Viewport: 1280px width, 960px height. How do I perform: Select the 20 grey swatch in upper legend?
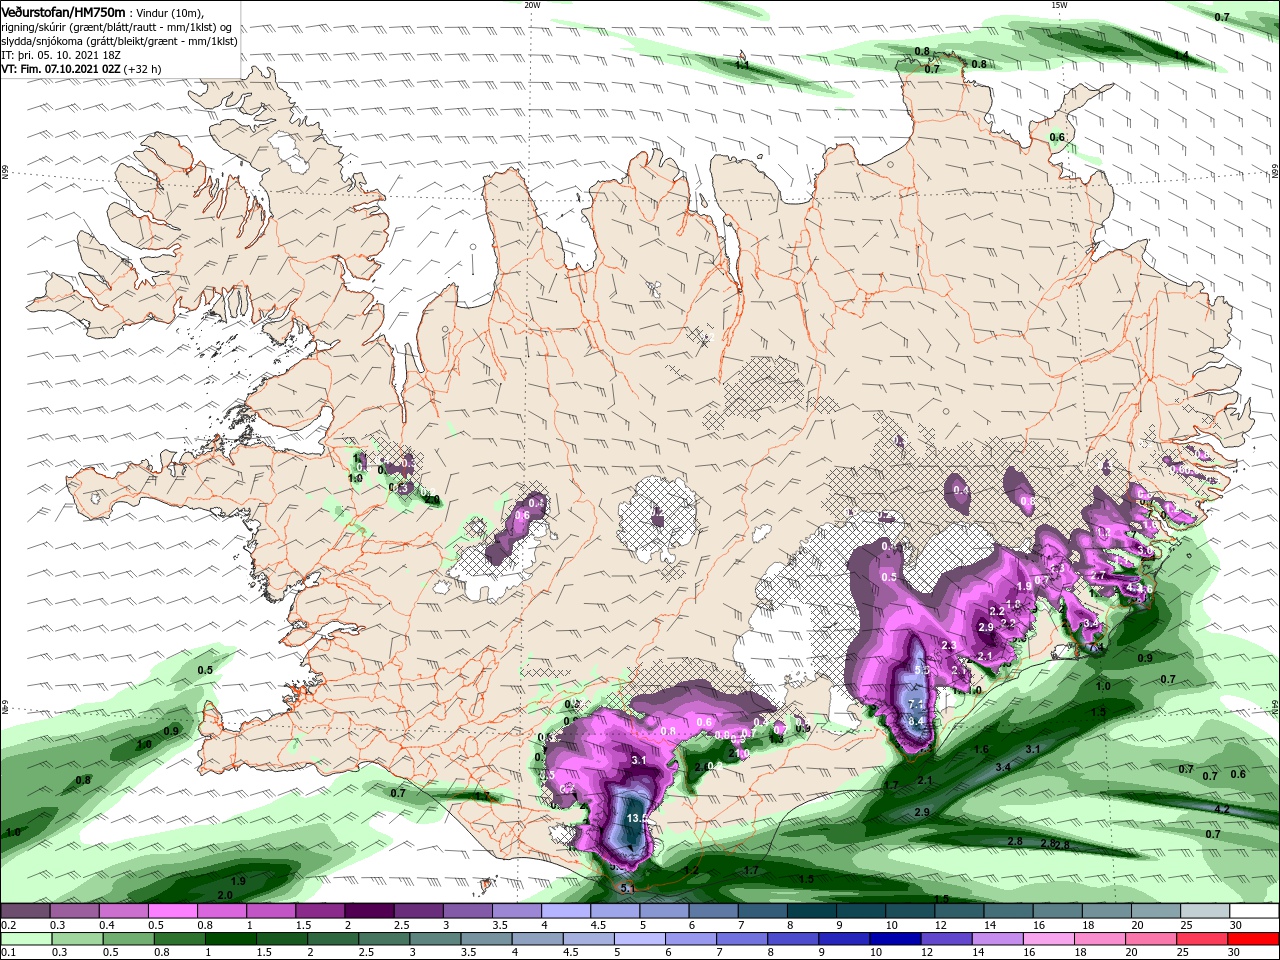click(x=1155, y=911)
